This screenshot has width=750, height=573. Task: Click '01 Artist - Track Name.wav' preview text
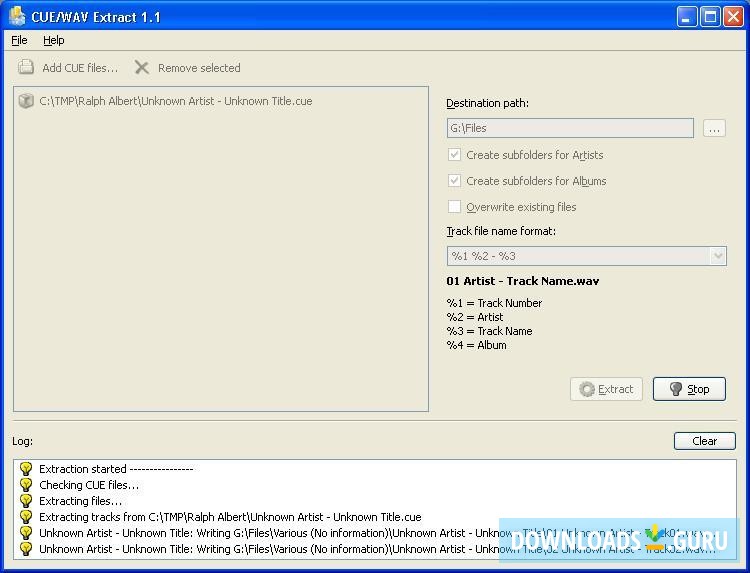522,281
